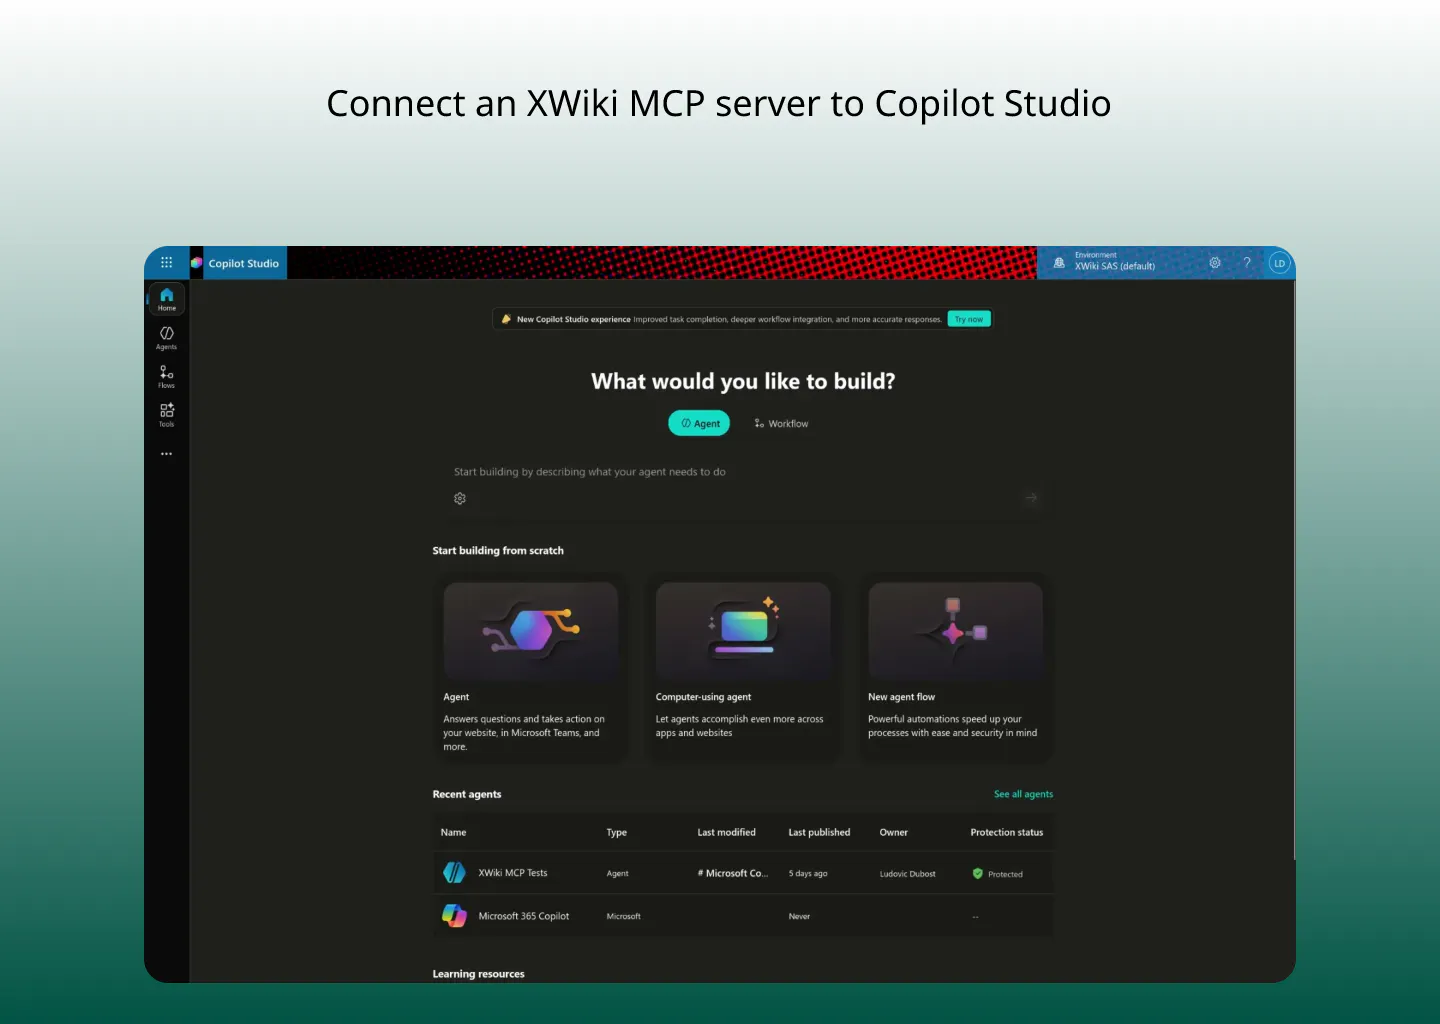1440x1024 pixels.
Task: Open Tools in the sidebar
Action: click(x=166, y=415)
